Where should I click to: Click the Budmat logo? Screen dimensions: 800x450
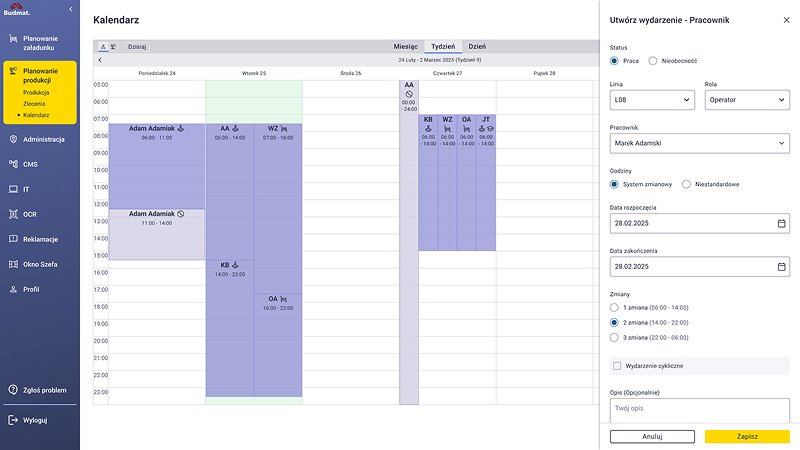point(16,9)
